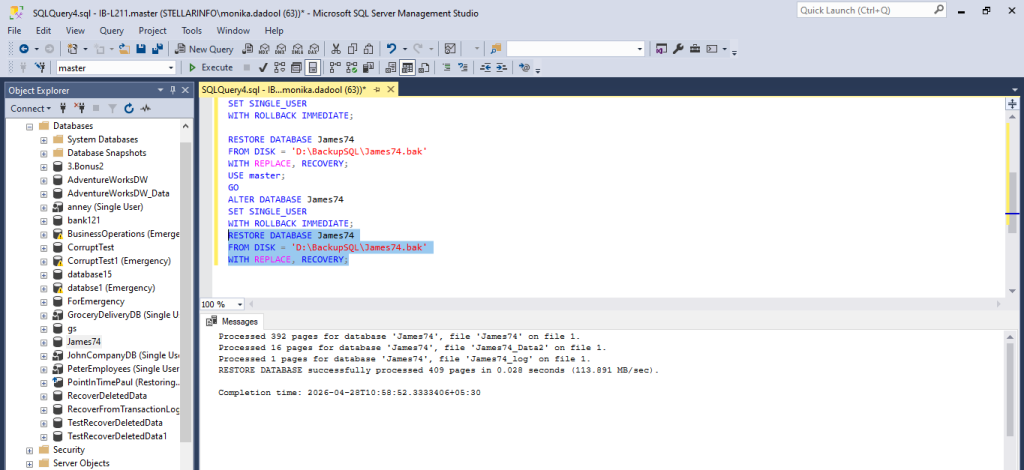Open the File menu
This screenshot has width=1024, height=470.
coord(14,31)
